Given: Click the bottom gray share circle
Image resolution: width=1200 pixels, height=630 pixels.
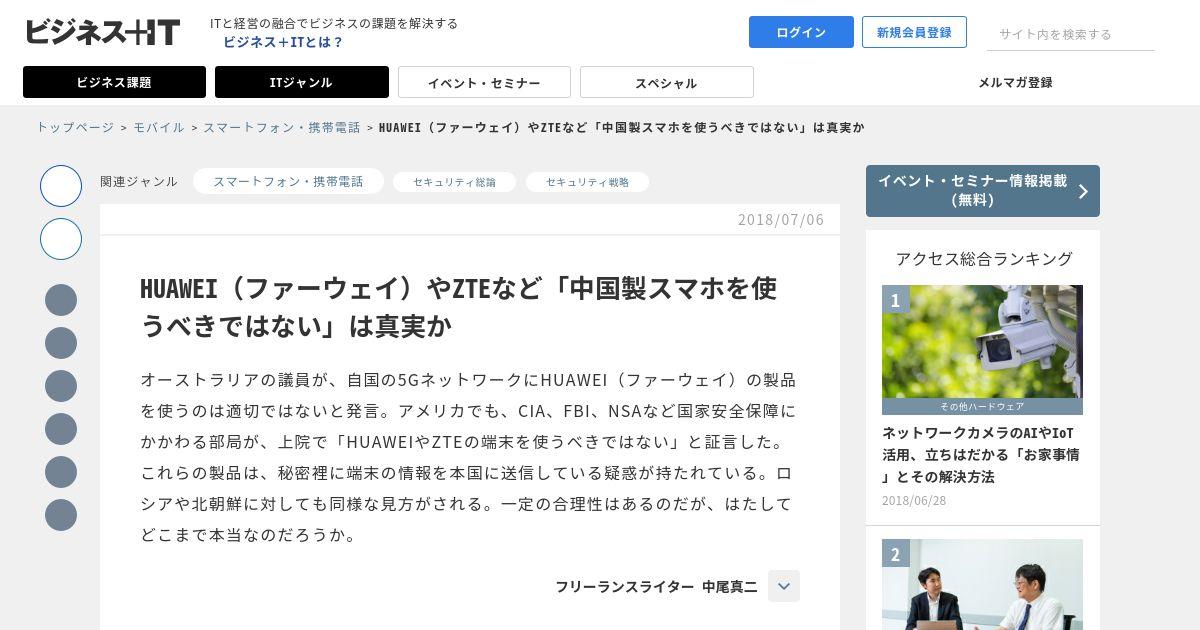Looking at the screenshot, I should coord(61,515).
